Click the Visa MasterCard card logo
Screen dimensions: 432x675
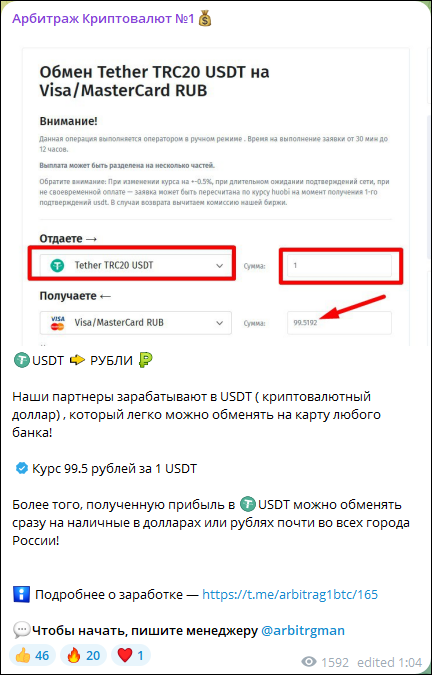(57, 323)
